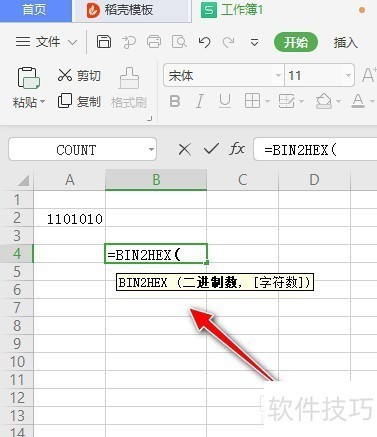Click the Cut scissors icon
The height and width of the screenshot is (437, 377).
tap(65, 75)
